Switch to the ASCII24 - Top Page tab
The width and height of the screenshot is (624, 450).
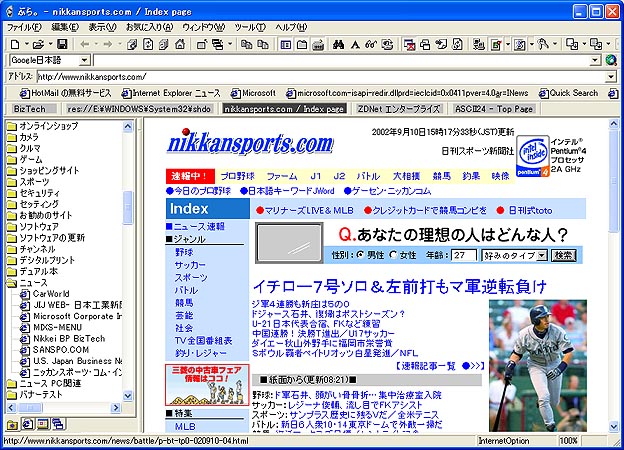tap(494, 109)
